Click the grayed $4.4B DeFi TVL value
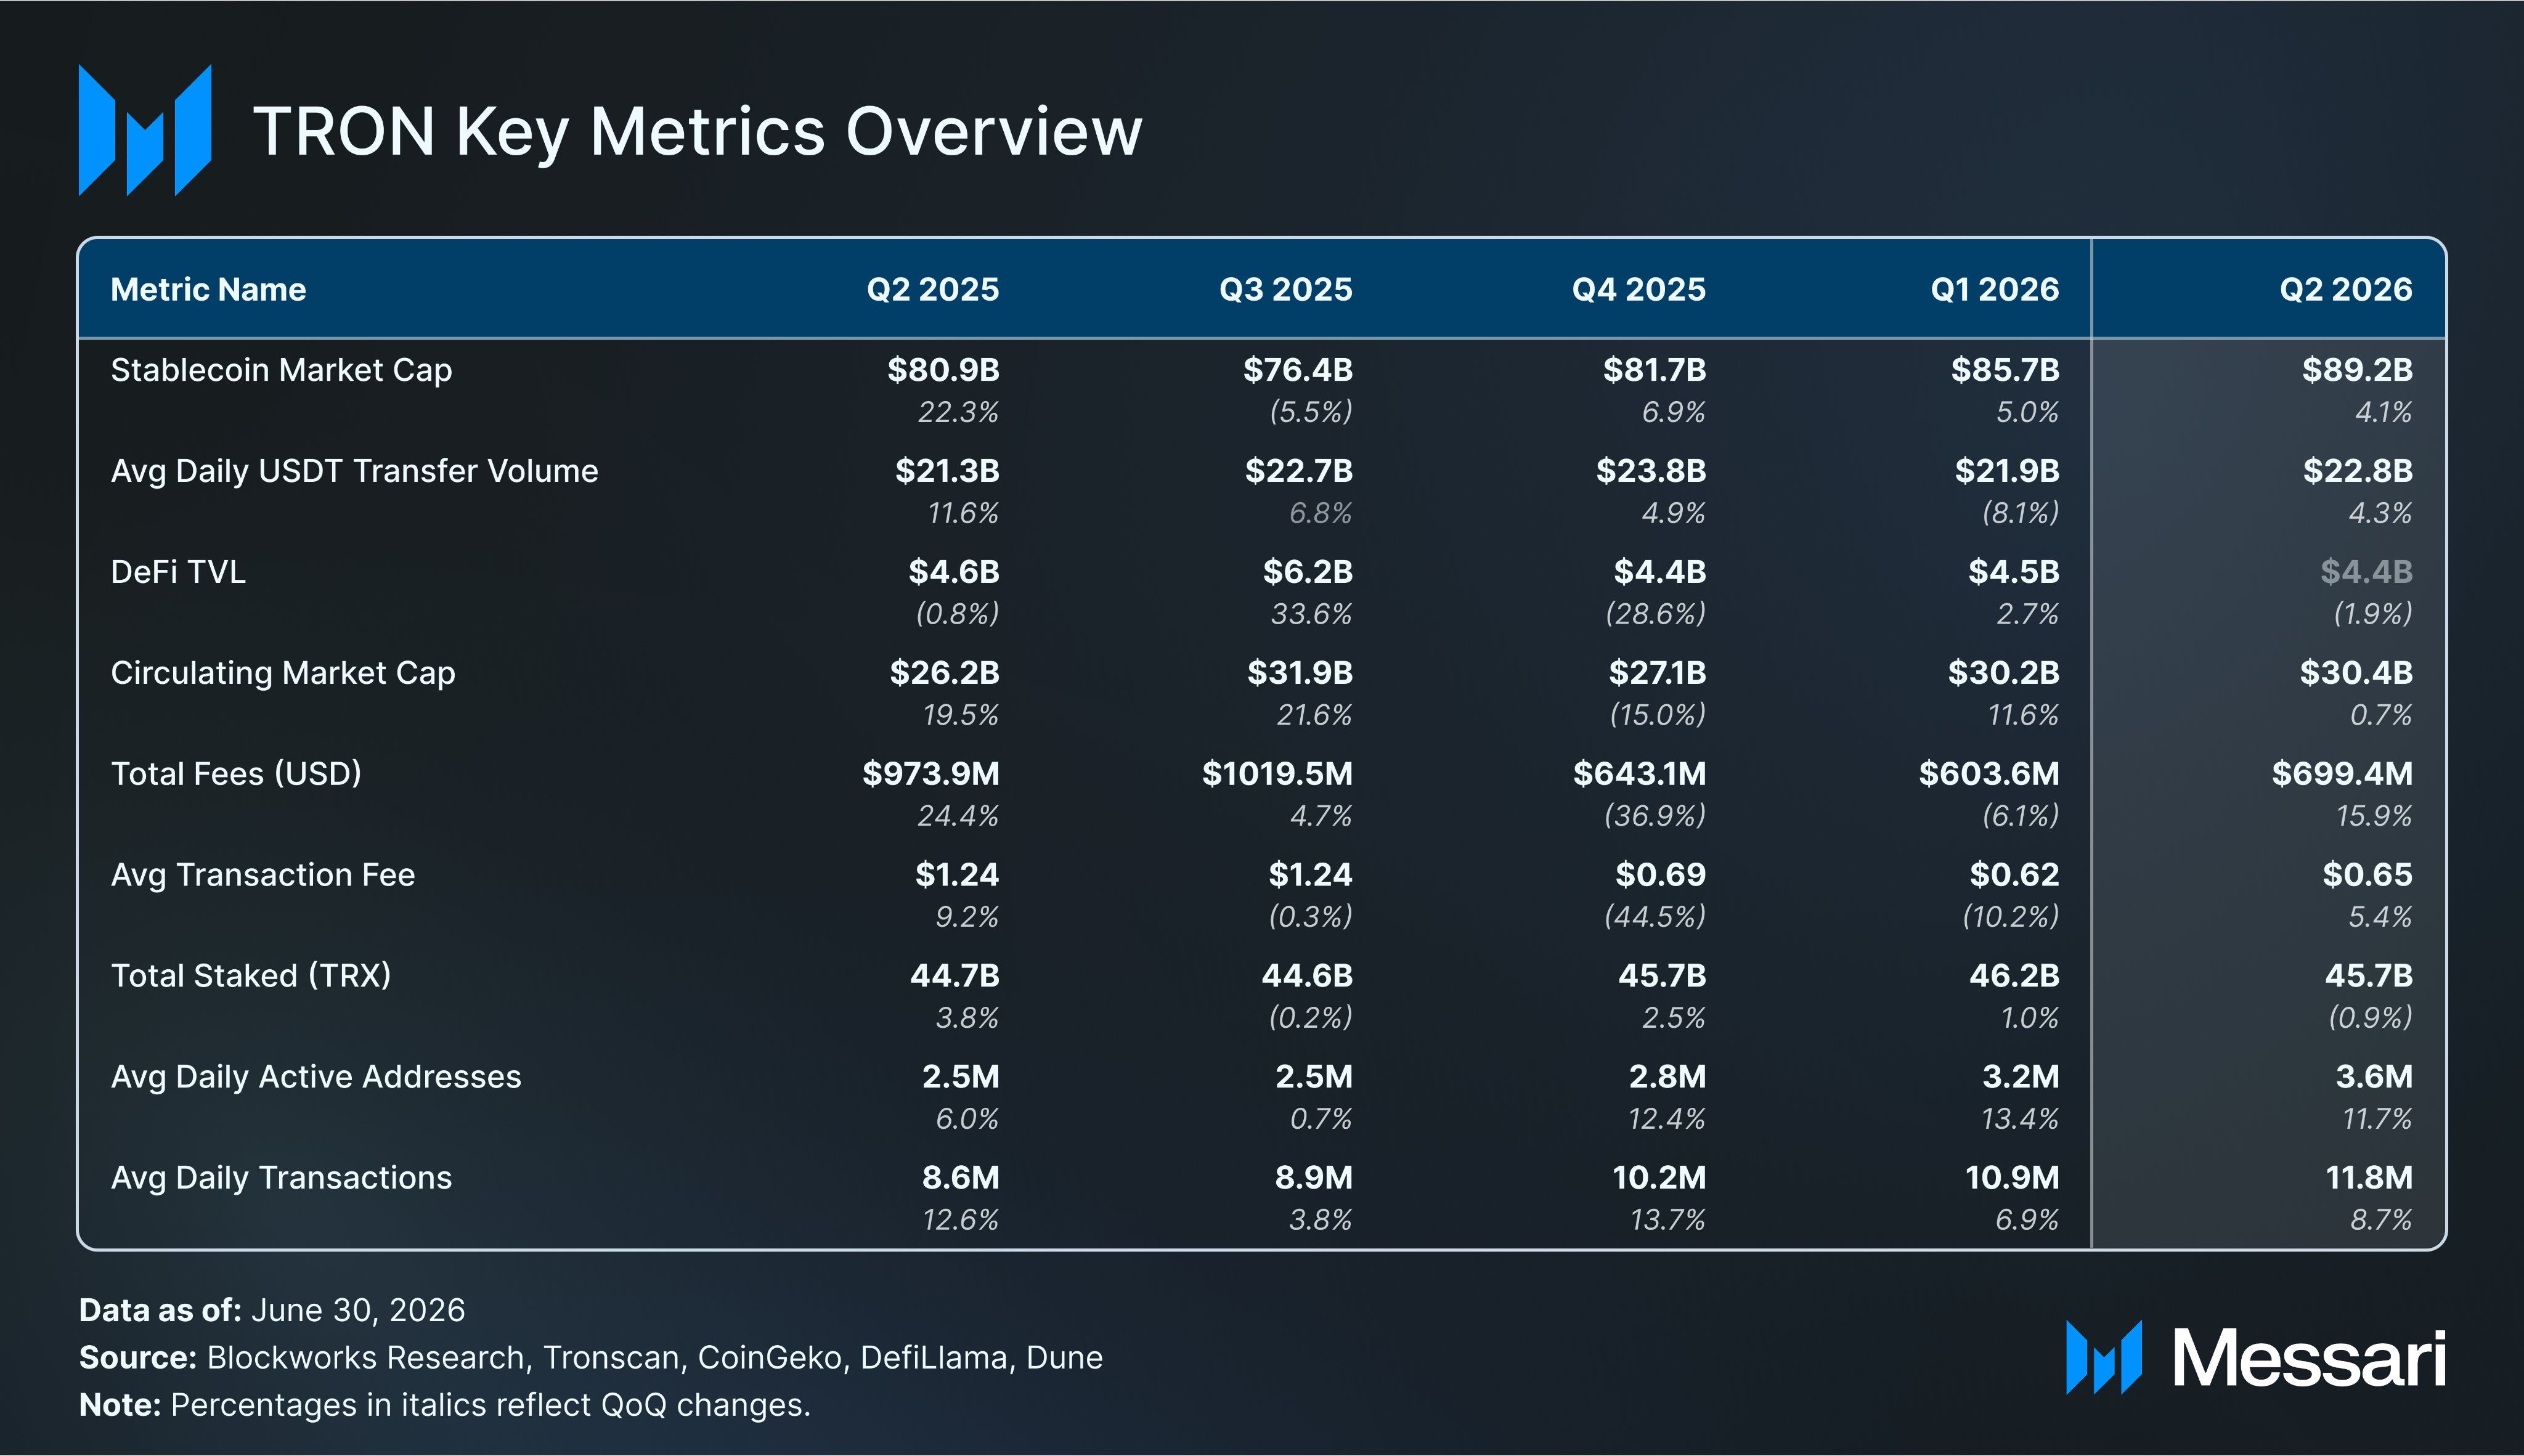This screenshot has width=2524, height=1456. click(2366, 572)
